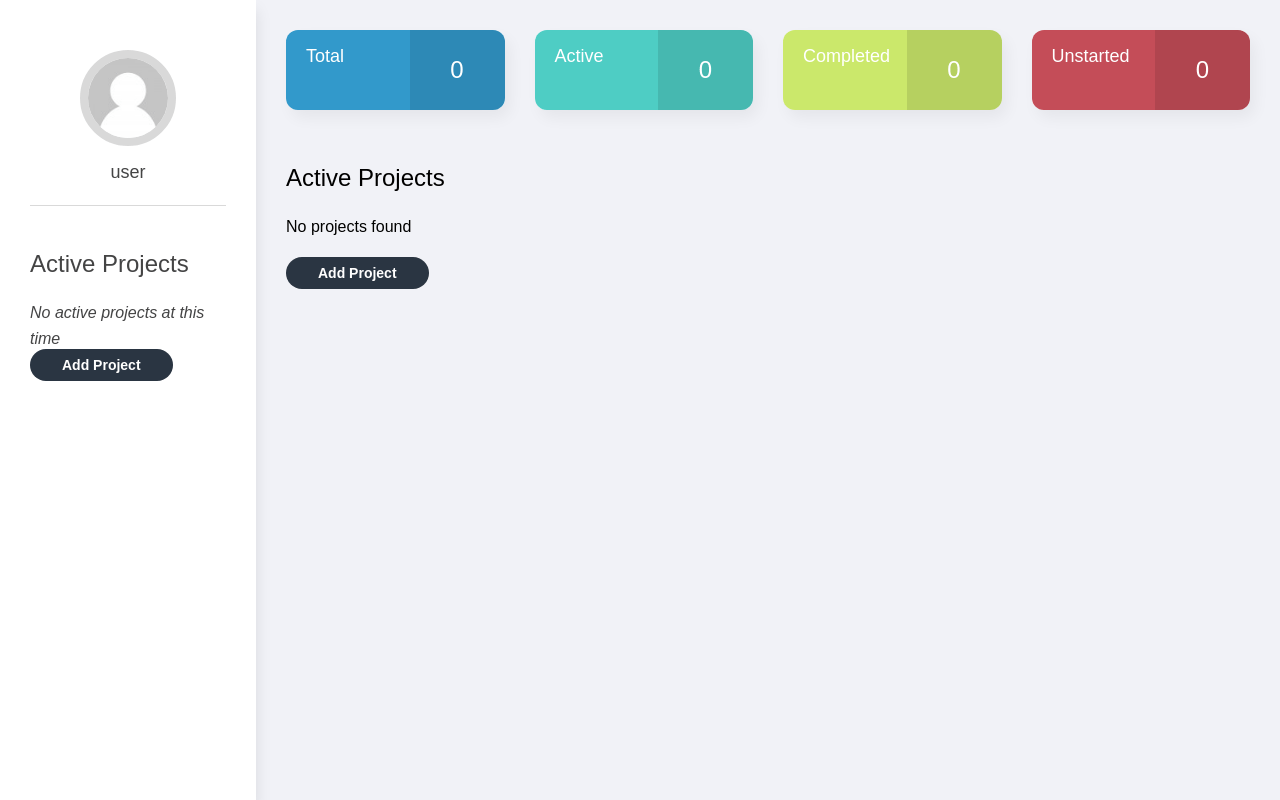Select the blue Total card label
Screen dimensions: 1280x800
click(325, 57)
